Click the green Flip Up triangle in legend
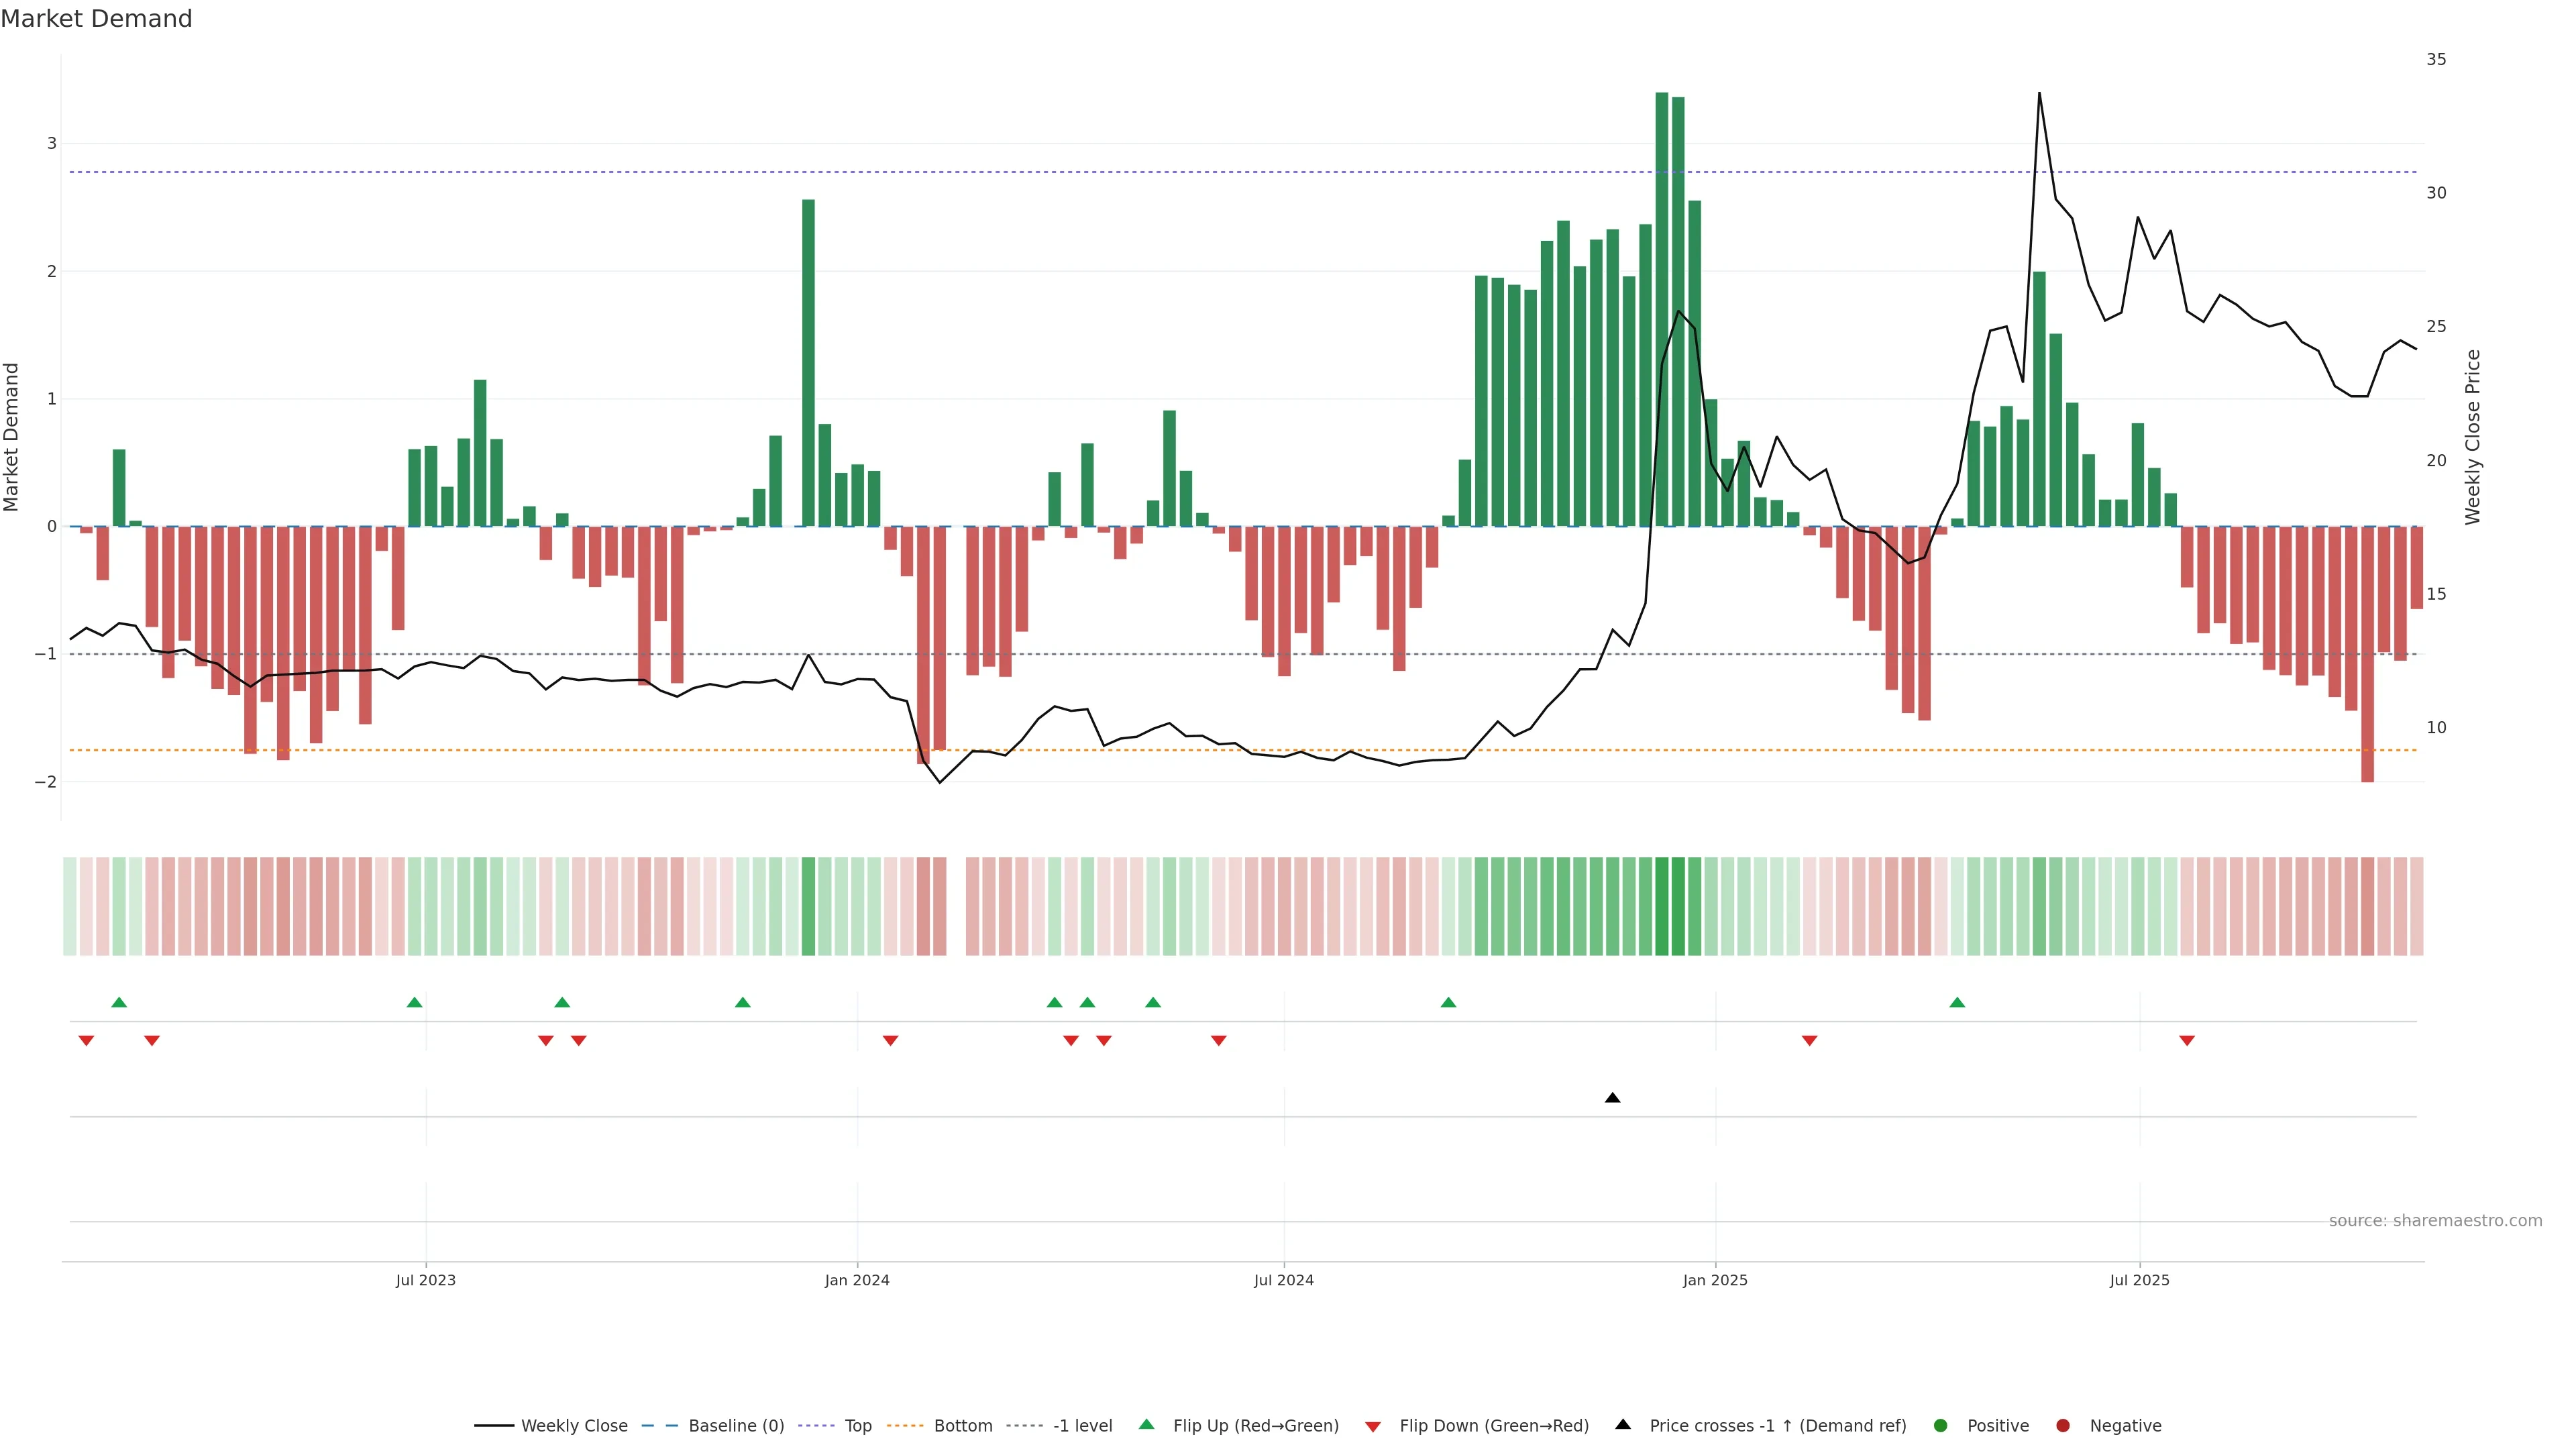The width and height of the screenshot is (2576, 1449). click(1147, 1424)
